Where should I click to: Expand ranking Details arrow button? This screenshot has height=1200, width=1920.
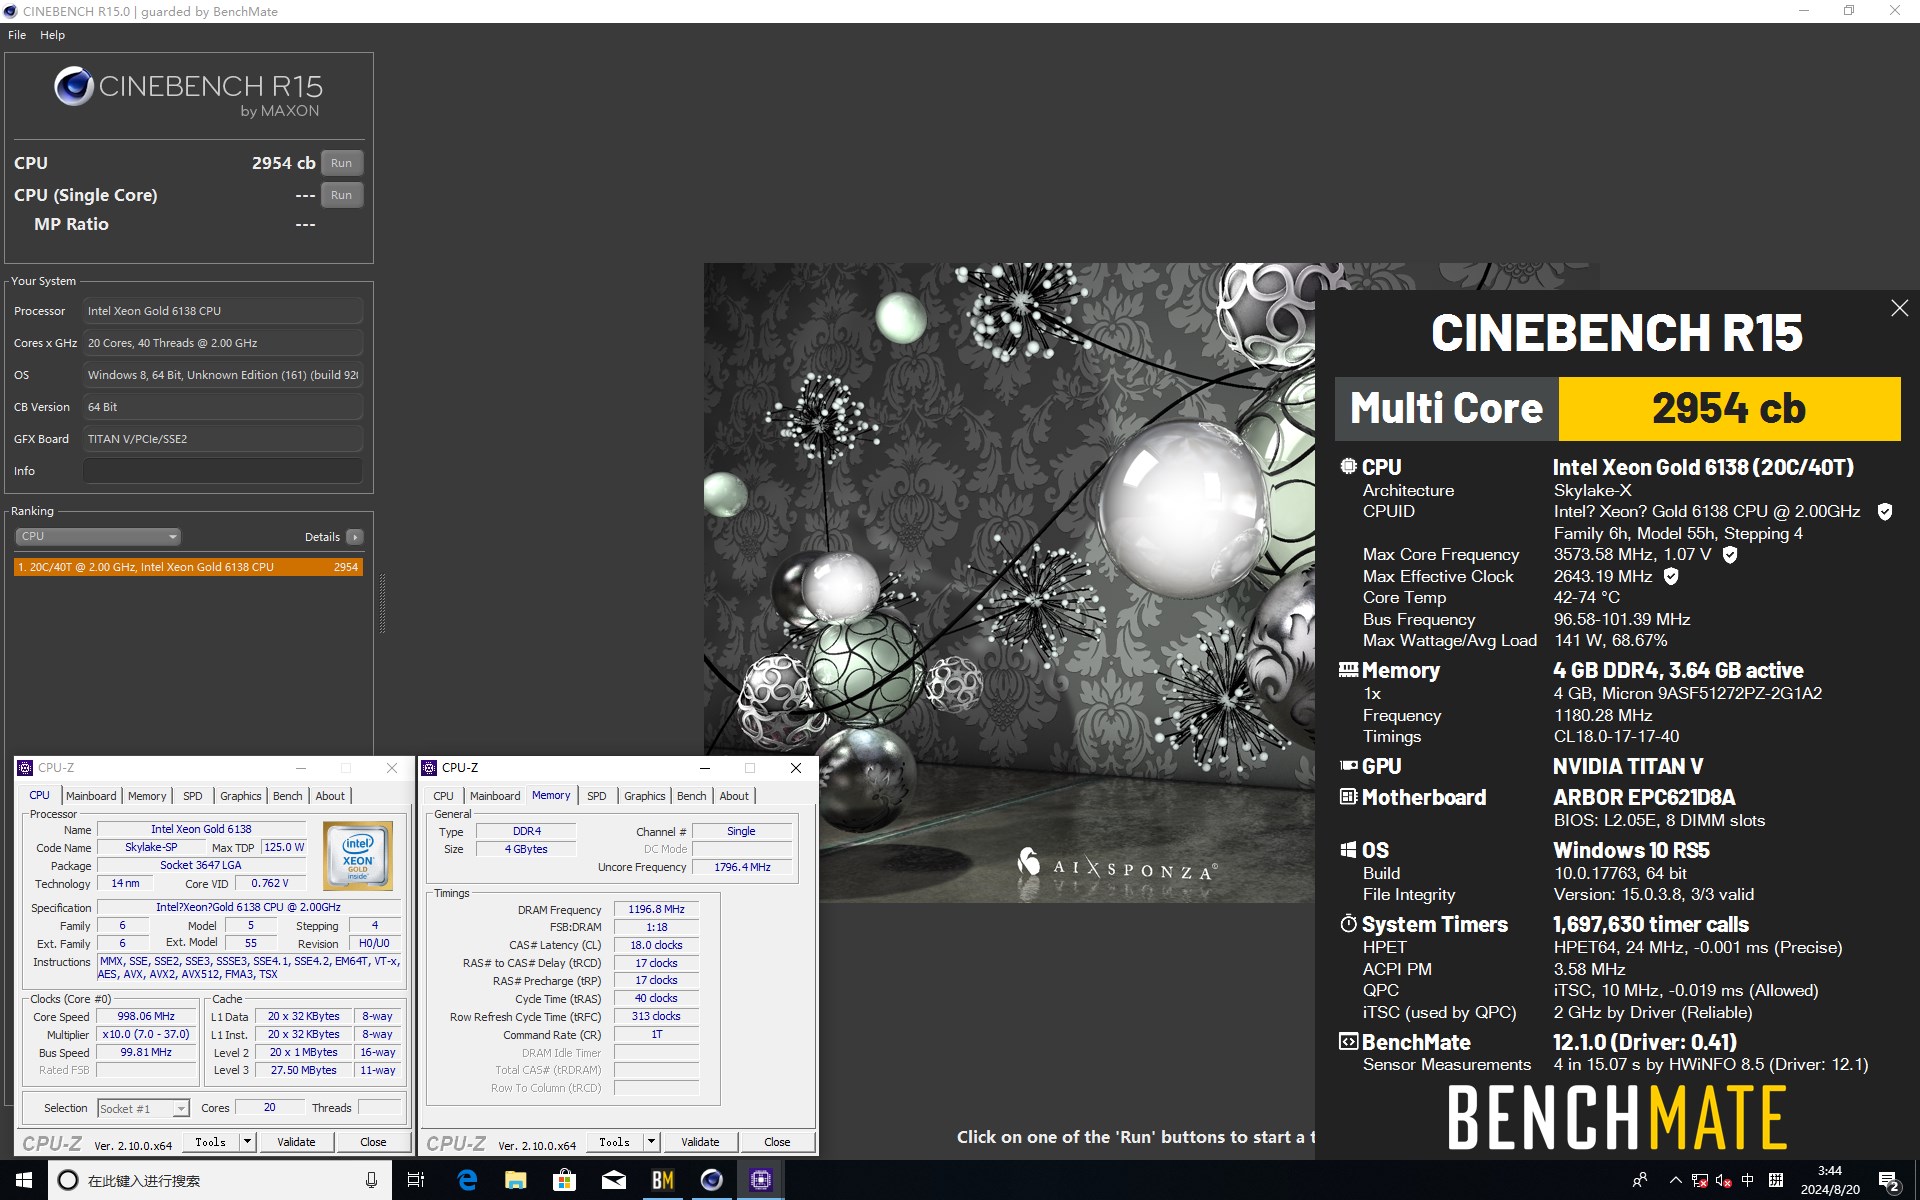354,537
